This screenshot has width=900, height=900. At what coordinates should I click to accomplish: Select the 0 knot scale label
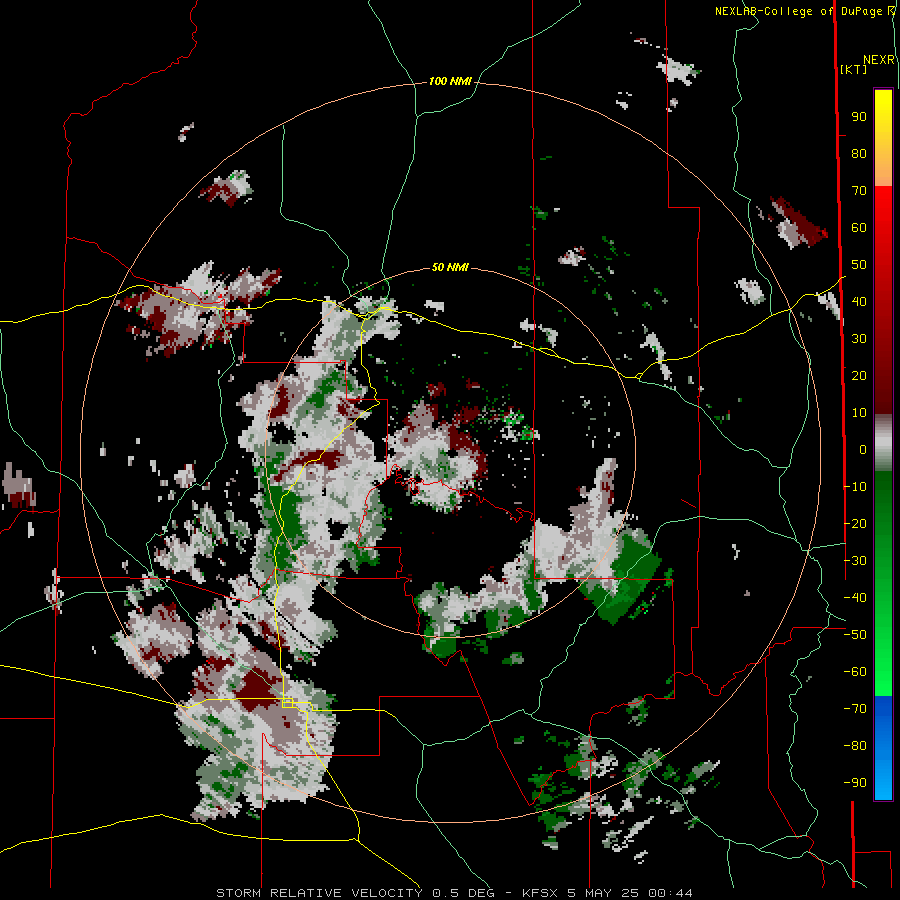click(863, 450)
